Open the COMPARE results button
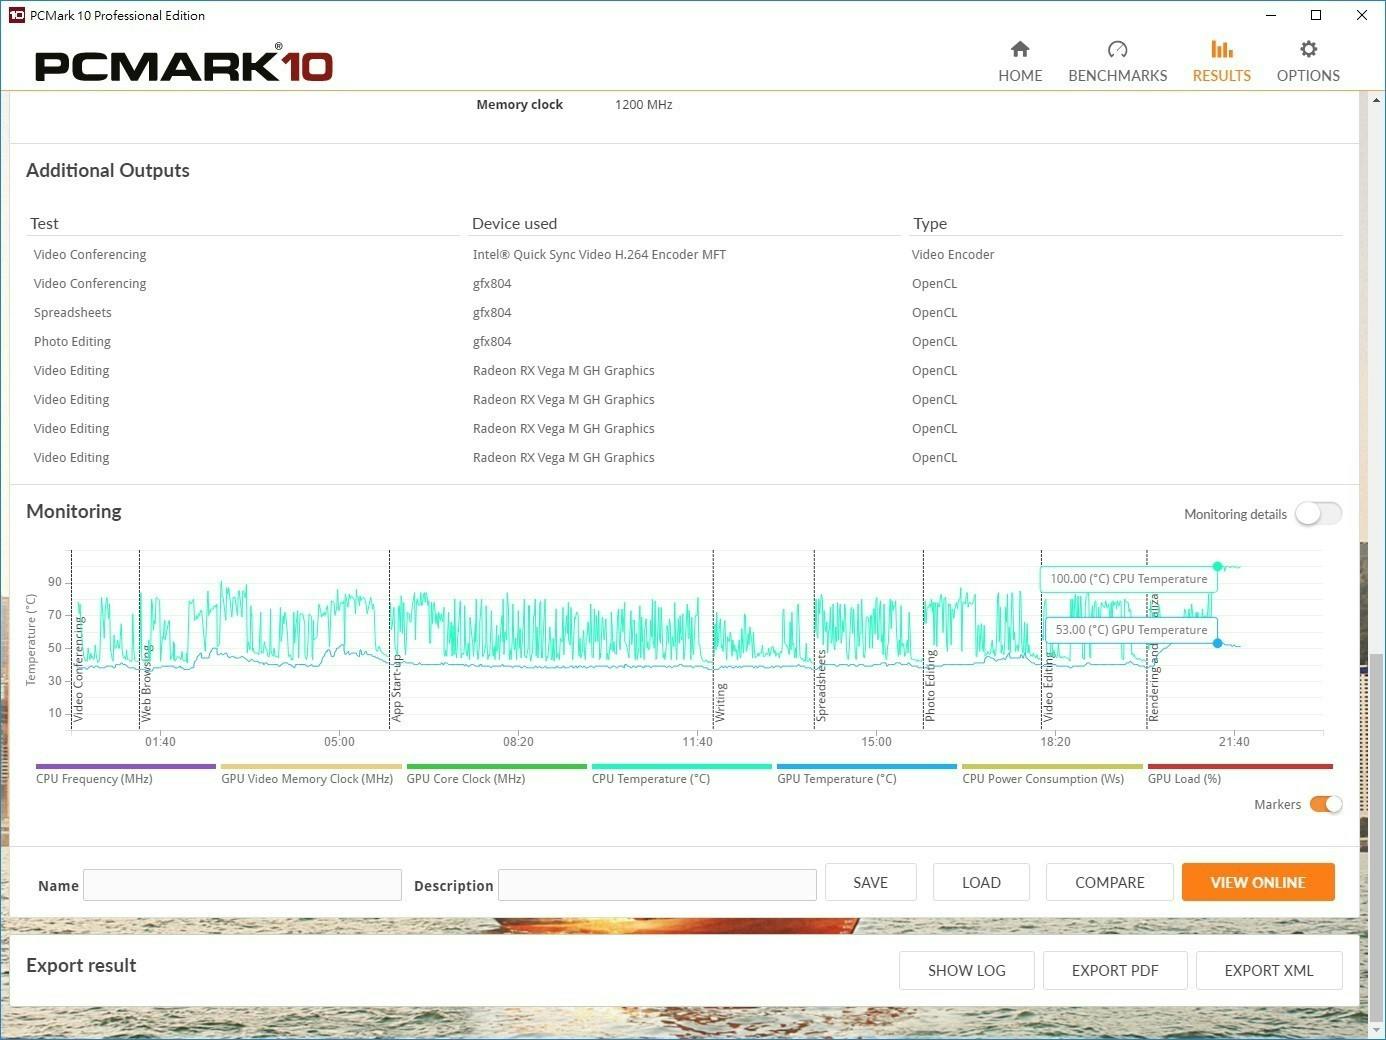Viewport: 1386px width, 1040px height. pyautogui.click(x=1109, y=882)
